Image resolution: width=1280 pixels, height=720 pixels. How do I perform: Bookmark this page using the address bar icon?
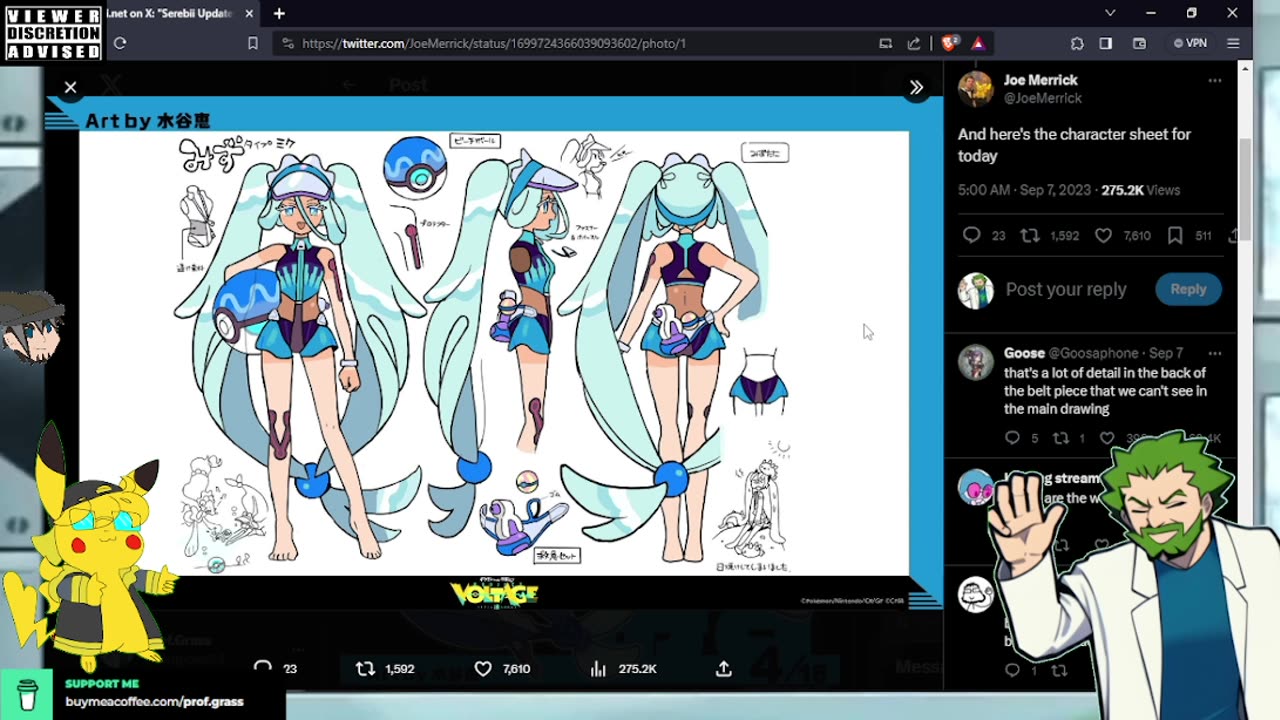coord(252,43)
